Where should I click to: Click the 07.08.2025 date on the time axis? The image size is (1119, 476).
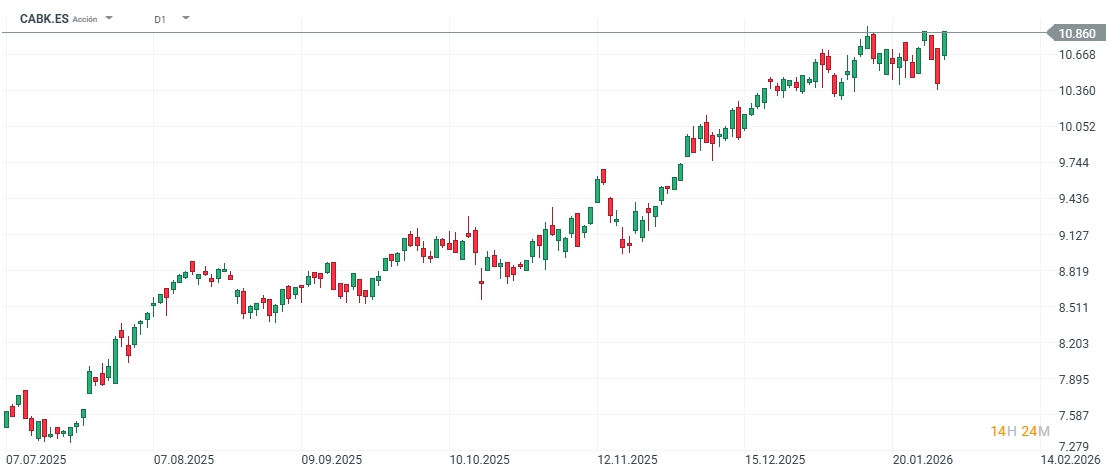pos(184,460)
